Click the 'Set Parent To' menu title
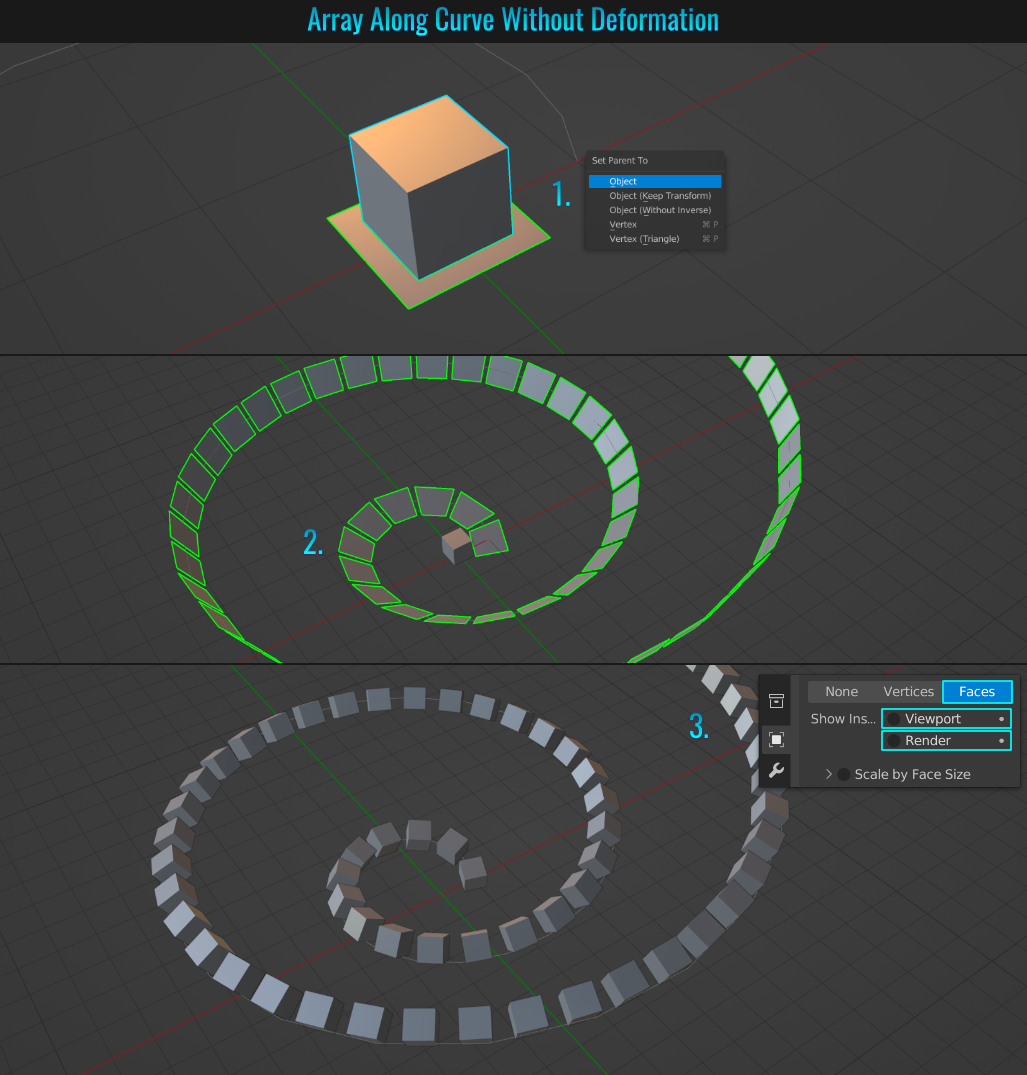The image size is (1027, 1075). (620, 160)
